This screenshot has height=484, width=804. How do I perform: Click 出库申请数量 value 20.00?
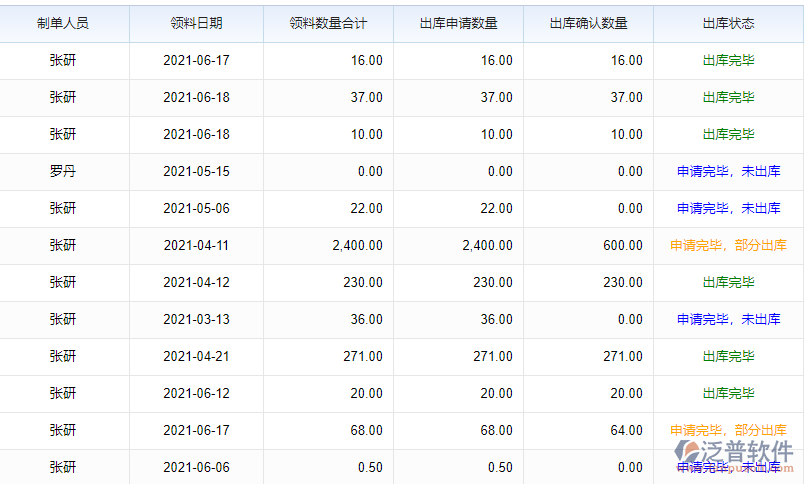[x=496, y=393]
